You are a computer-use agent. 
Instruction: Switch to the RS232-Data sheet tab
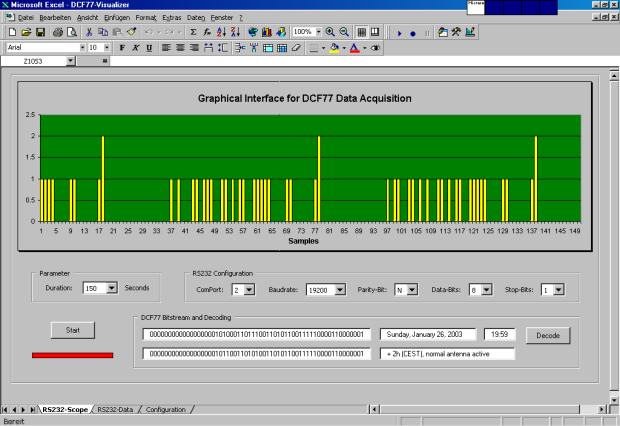115,409
